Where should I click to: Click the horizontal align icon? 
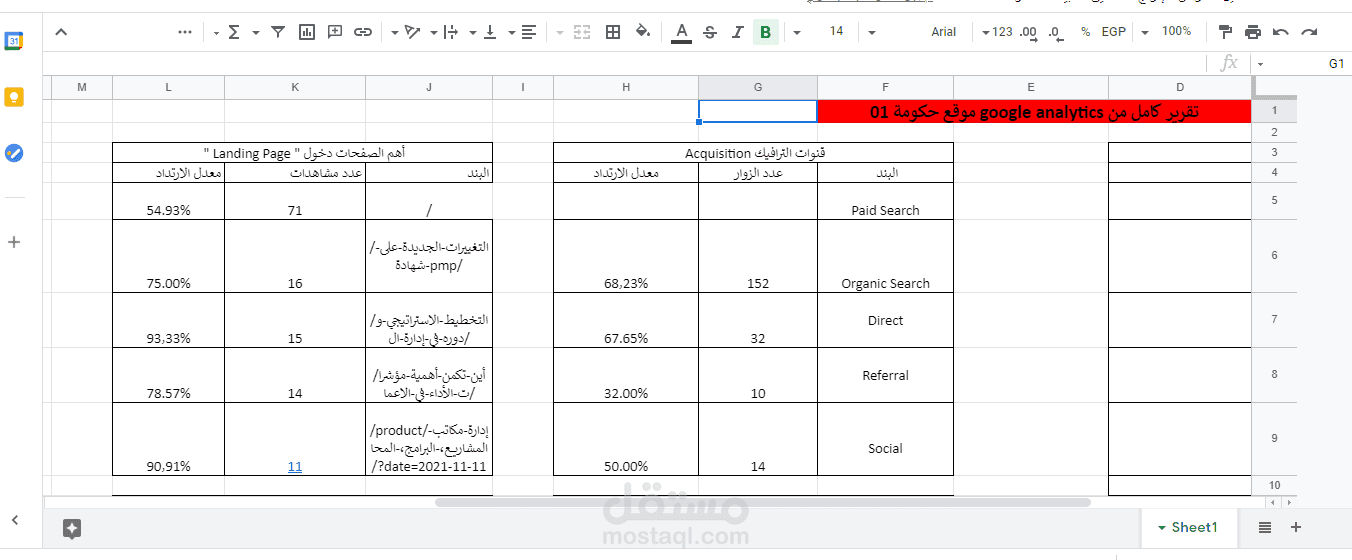coord(529,32)
